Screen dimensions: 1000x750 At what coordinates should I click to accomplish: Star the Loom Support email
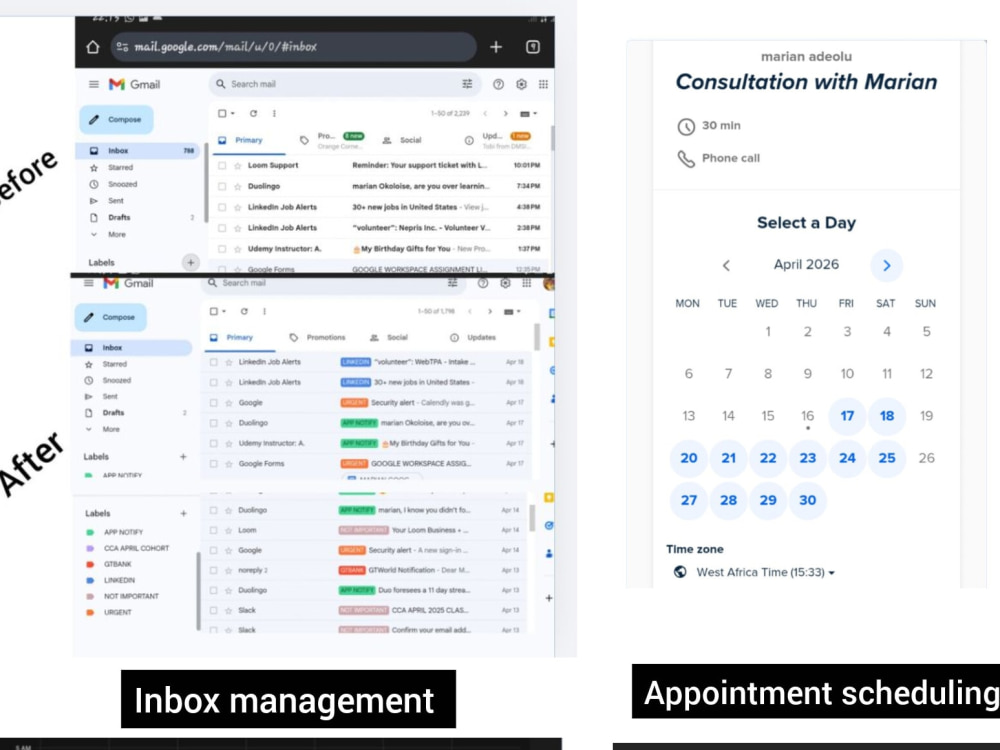point(237,166)
